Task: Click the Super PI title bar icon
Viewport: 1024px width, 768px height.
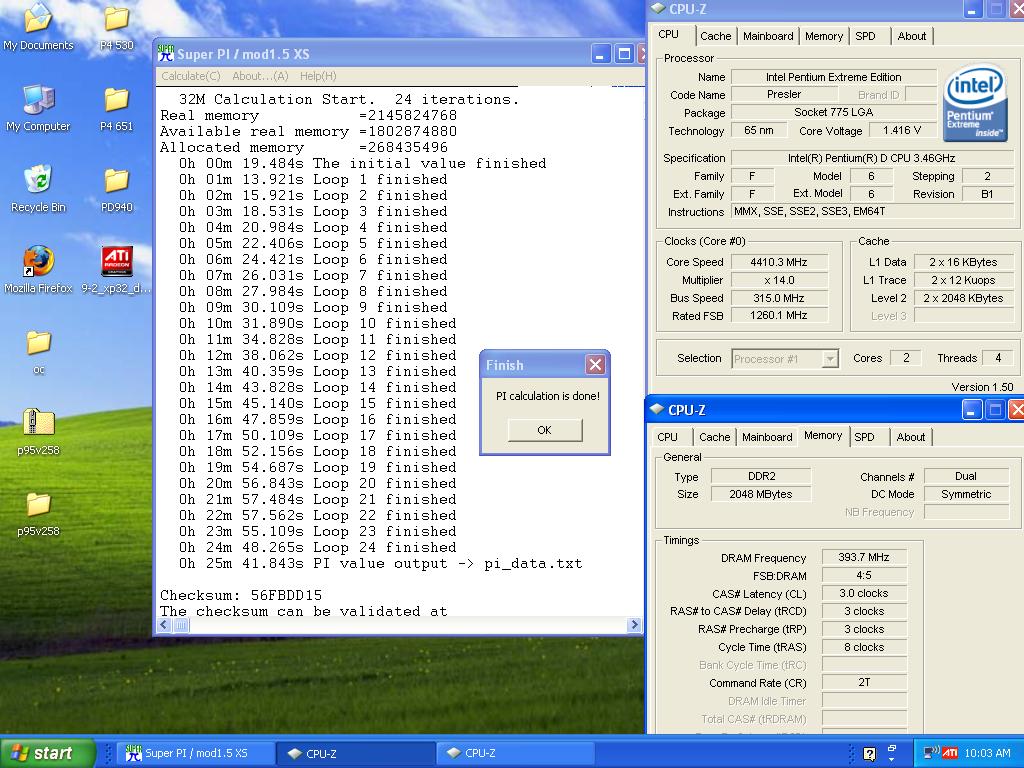Action: [166, 54]
